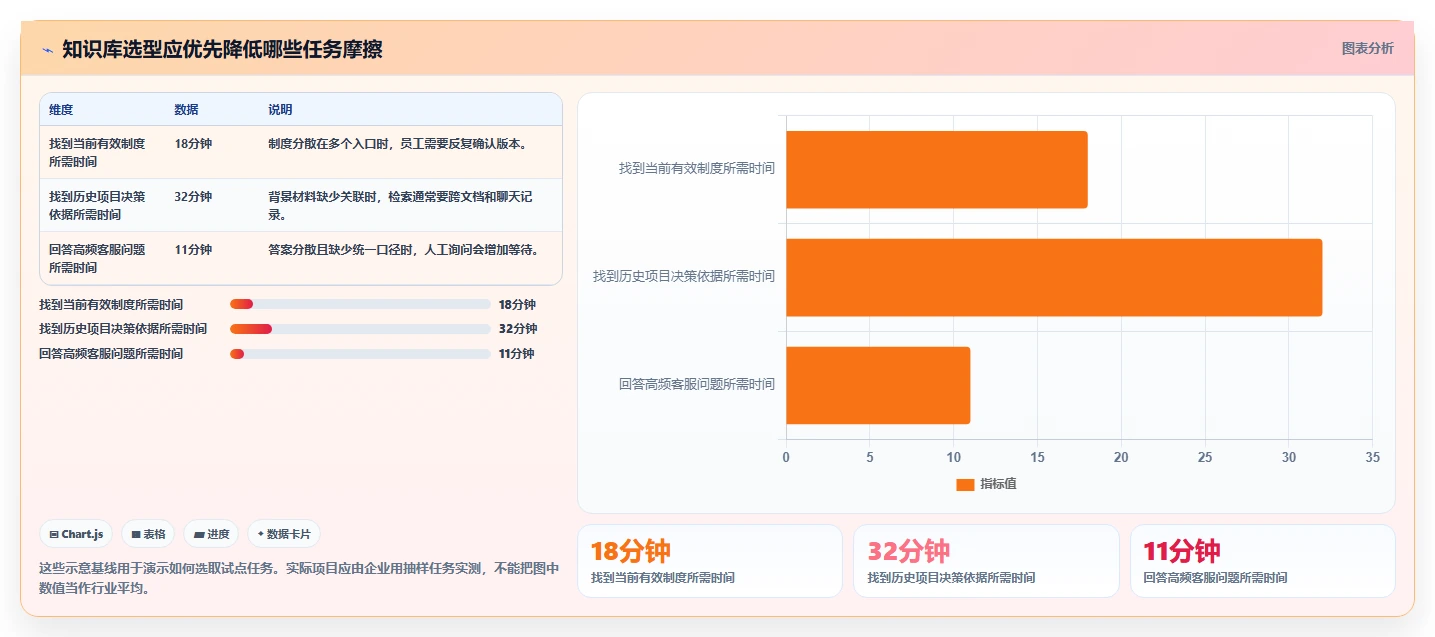This screenshot has width=1435, height=637.
Task: Click the y-axis label 找到当前有效制度所需时间
Action: (697, 168)
